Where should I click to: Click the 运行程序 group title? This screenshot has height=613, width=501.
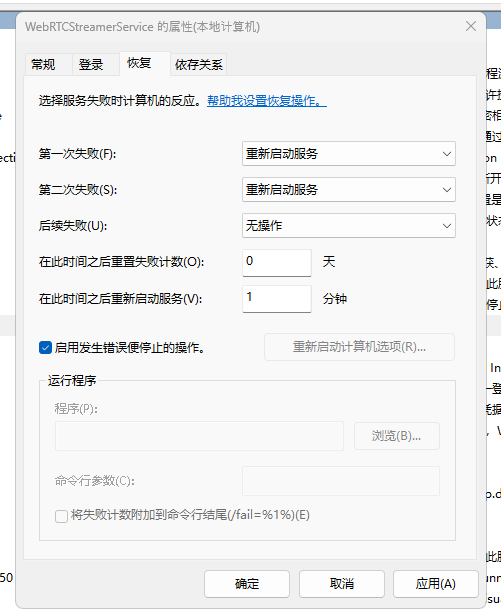click(x=72, y=380)
